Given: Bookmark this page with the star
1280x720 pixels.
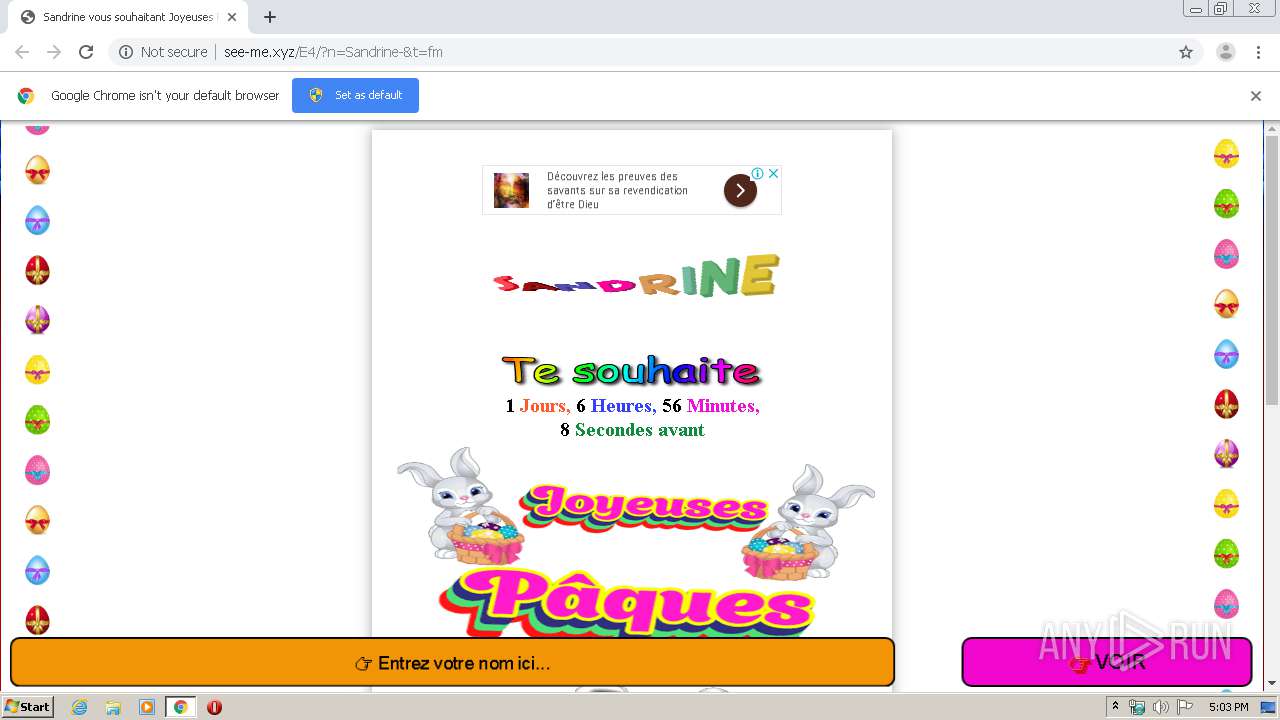Looking at the screenshot, I should tap(1186, 52).
